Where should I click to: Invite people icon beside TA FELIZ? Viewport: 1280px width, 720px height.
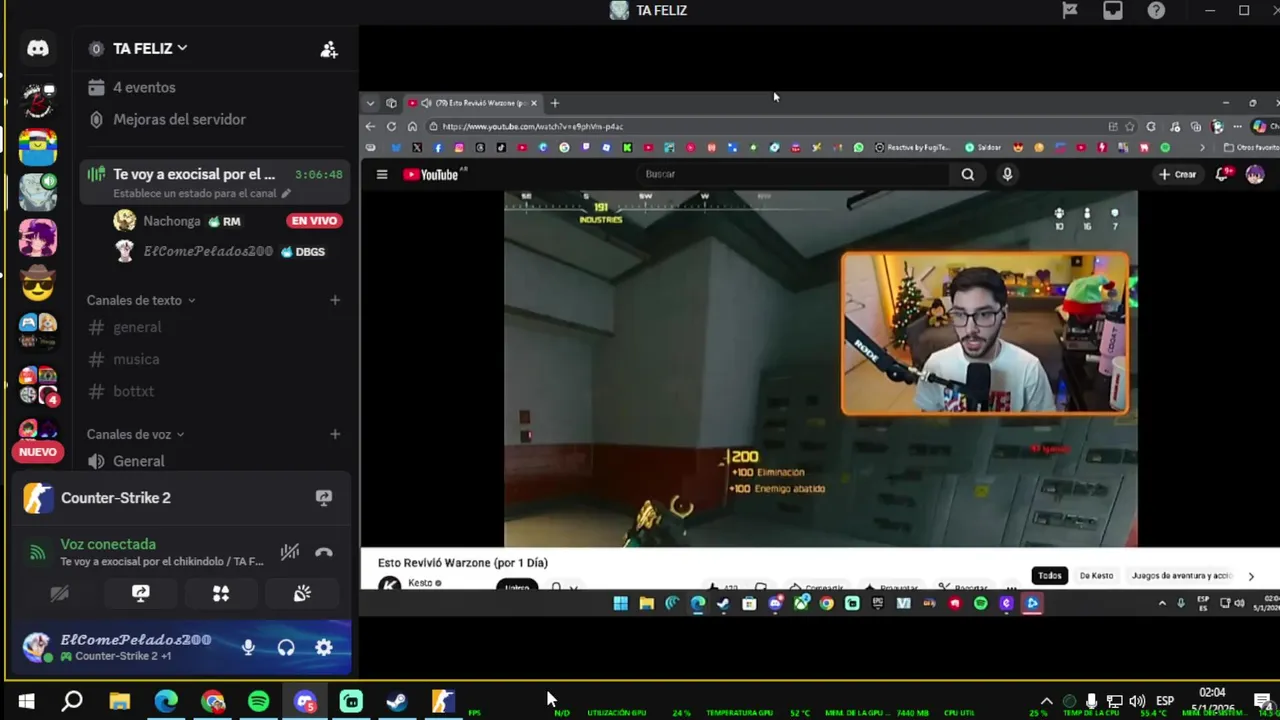[x=329, y=49]
